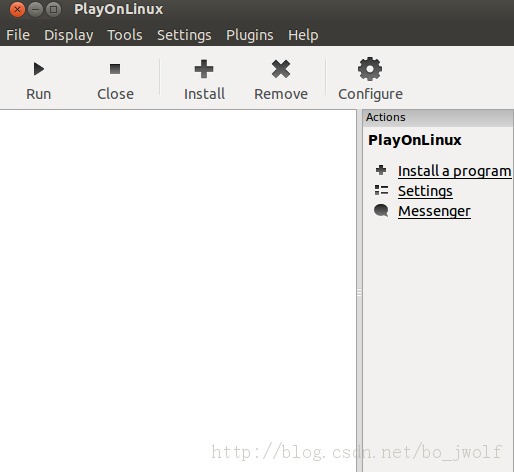The width and height of the screenshot is (514, 472).
Task: Follow the Messenger link
Action: coord(434,211)
